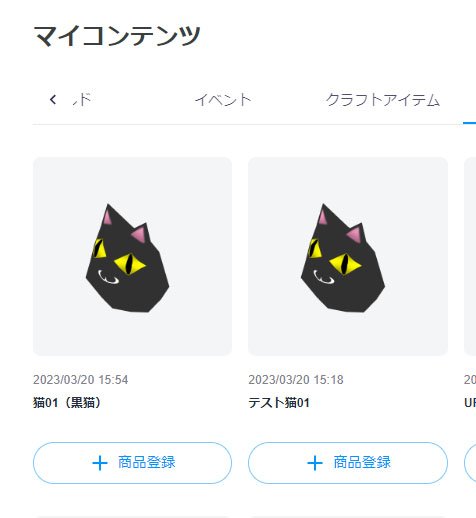Open the 猫01（黒猫）title link

pyautogui.click(x=67, y=403)
